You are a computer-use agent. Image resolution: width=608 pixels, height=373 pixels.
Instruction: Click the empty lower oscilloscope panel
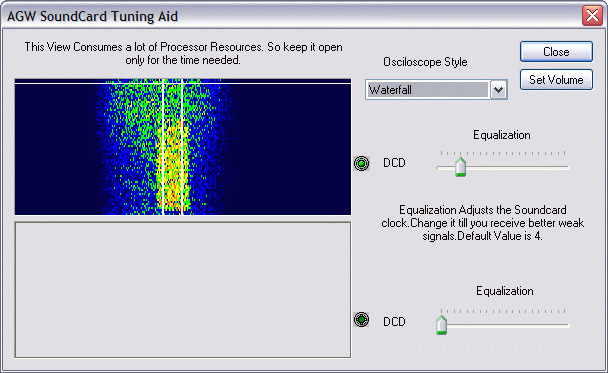point(183,290)
